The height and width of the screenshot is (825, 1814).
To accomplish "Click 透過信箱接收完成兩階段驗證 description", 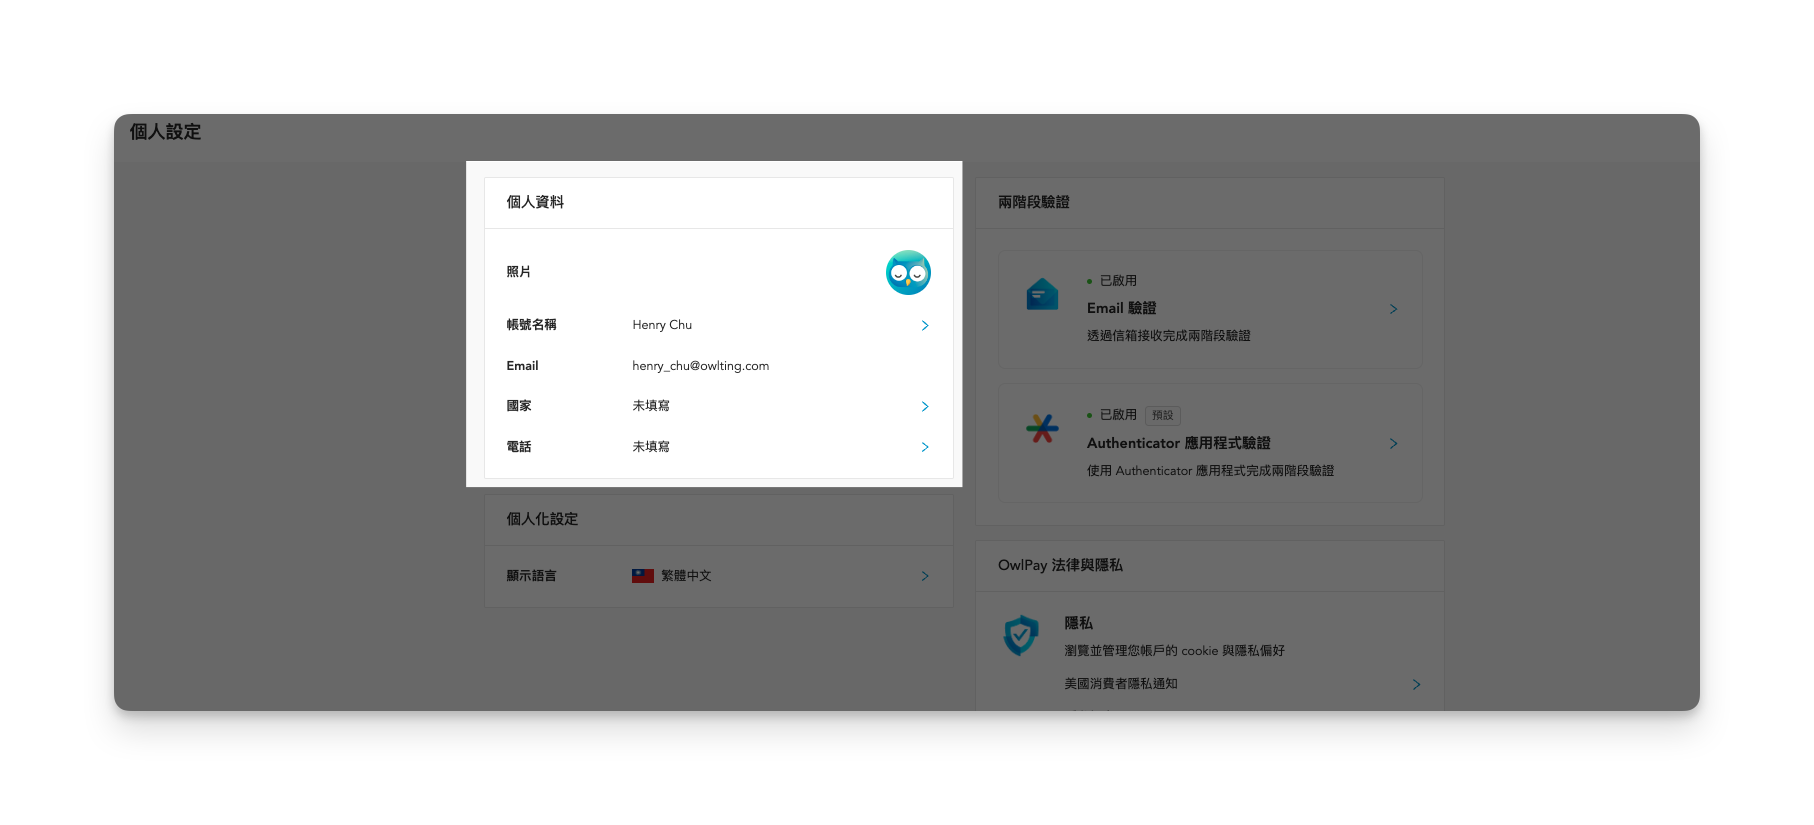I will (x=1169, y=336).
